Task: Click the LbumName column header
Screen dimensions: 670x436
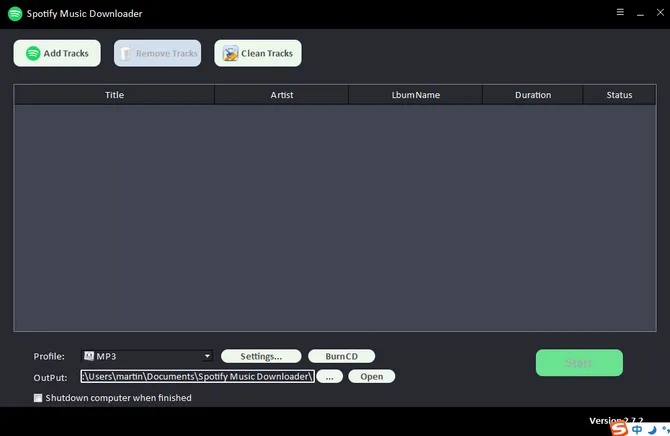Action: [x=416, y=95]
